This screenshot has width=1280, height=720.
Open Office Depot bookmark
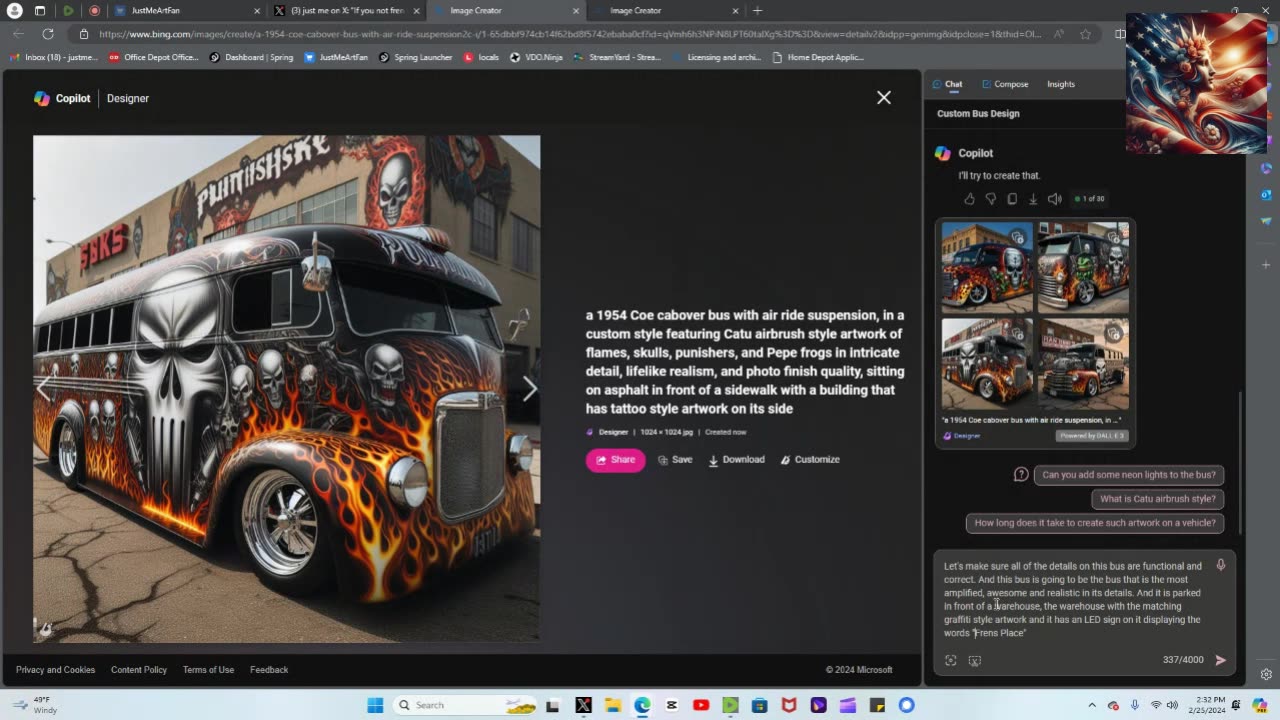pyautogui.click(x=154, y=57)
